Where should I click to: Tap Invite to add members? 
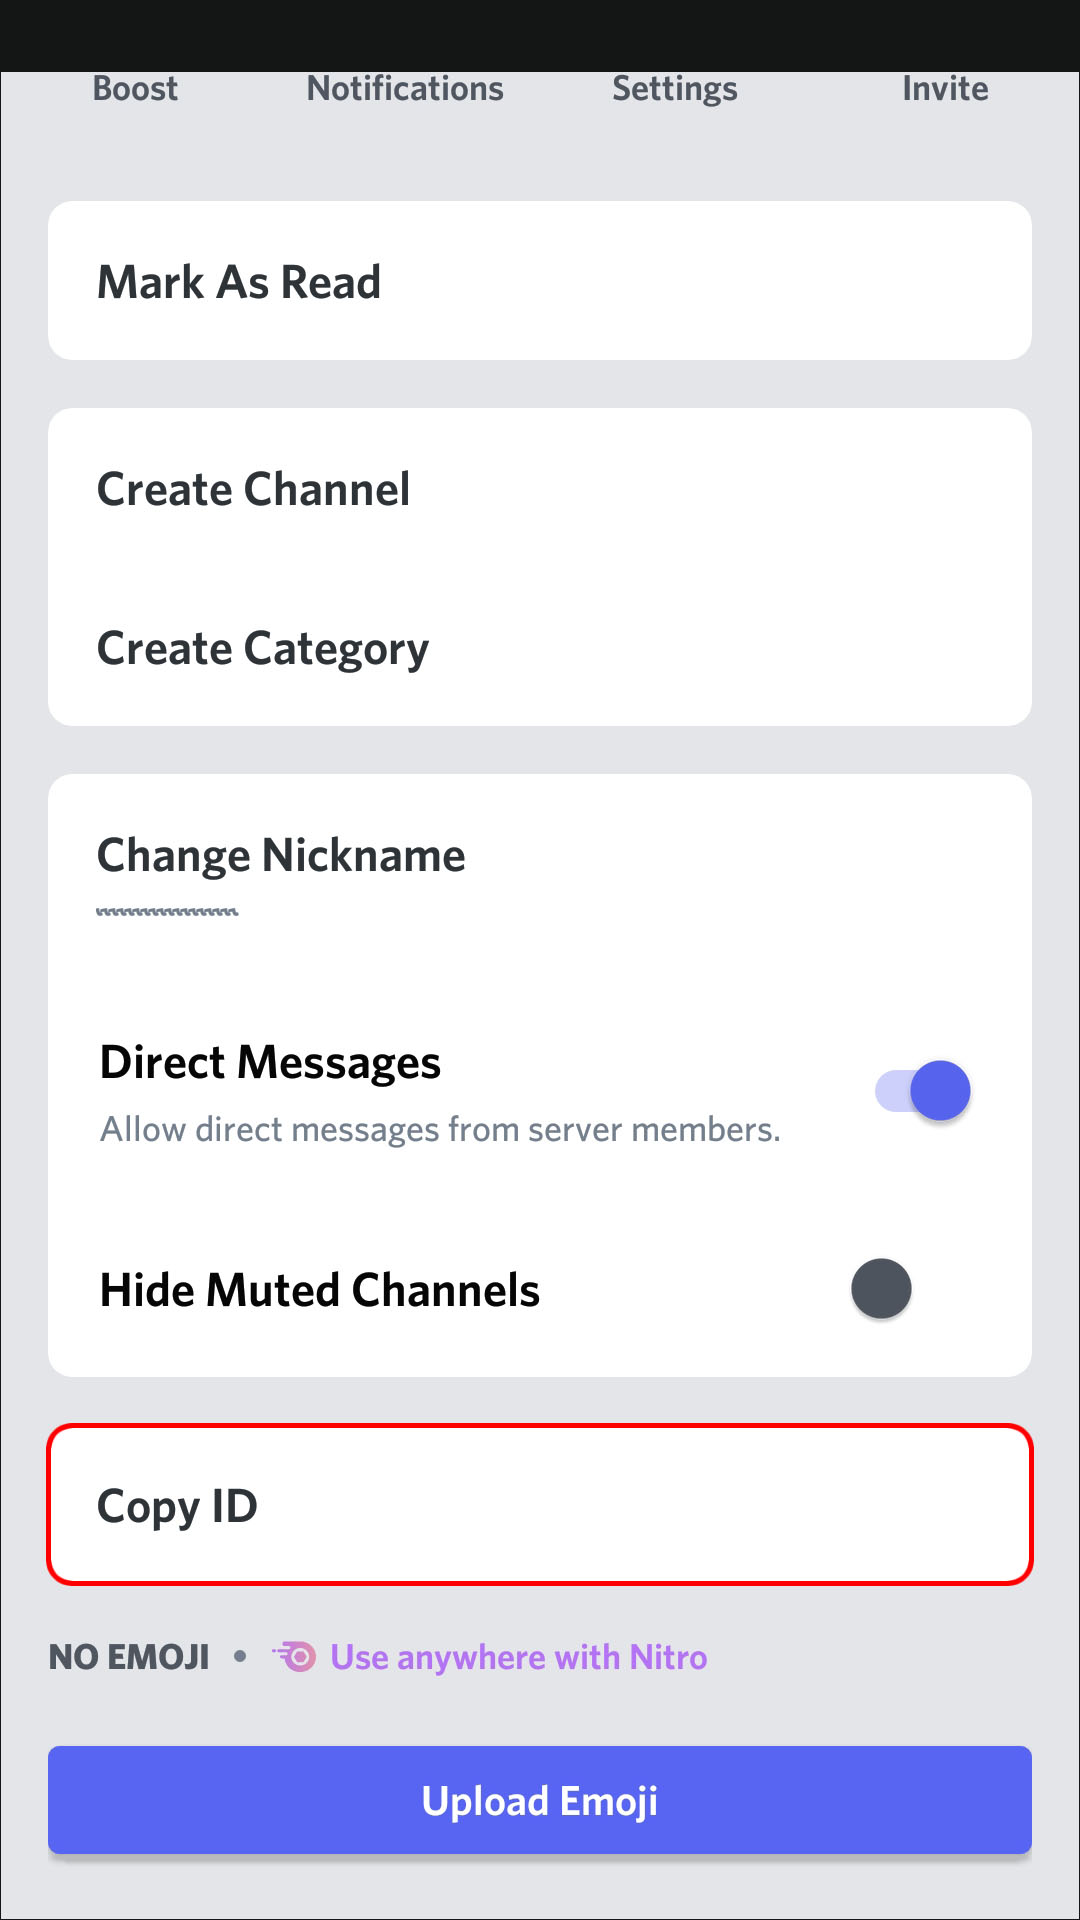point(945,89)
